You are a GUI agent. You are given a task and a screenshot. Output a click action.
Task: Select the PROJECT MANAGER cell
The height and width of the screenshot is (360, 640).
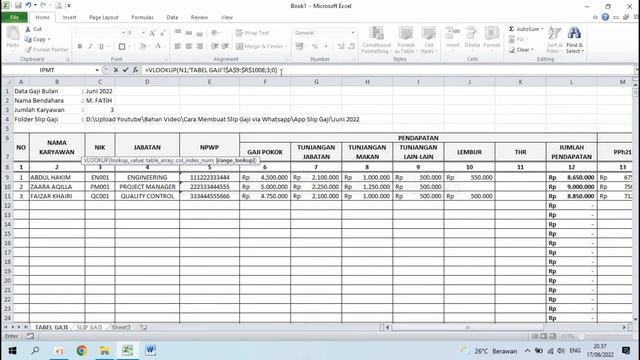point(147,187)
